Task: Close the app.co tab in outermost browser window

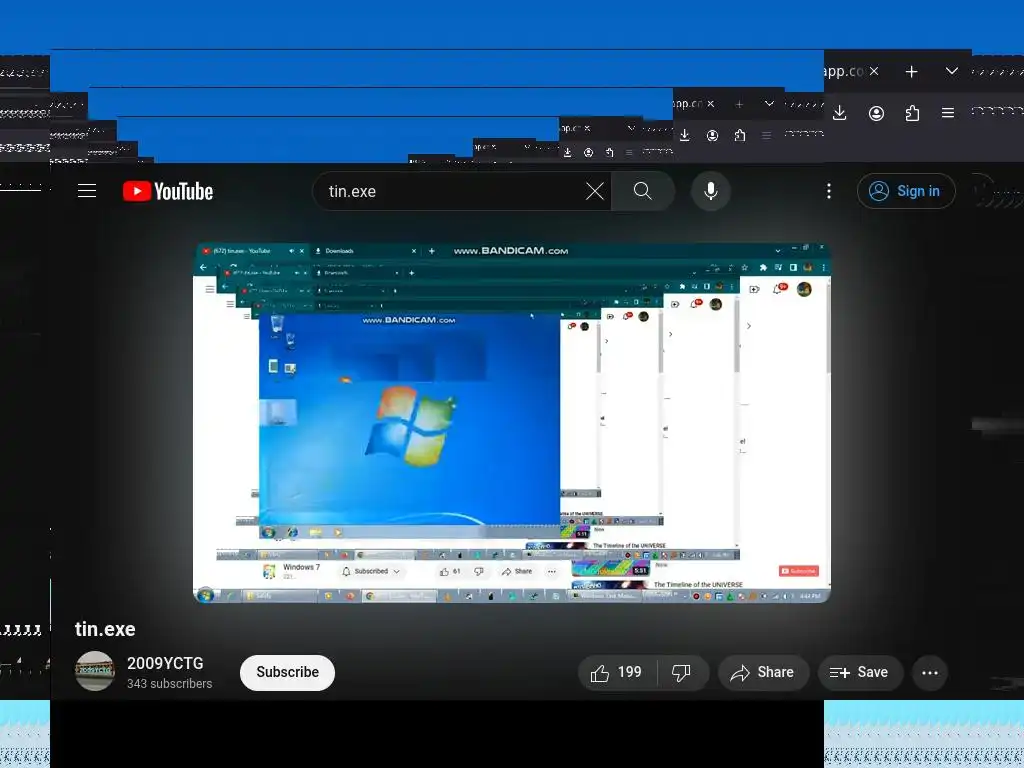Action: coord(874,71)
